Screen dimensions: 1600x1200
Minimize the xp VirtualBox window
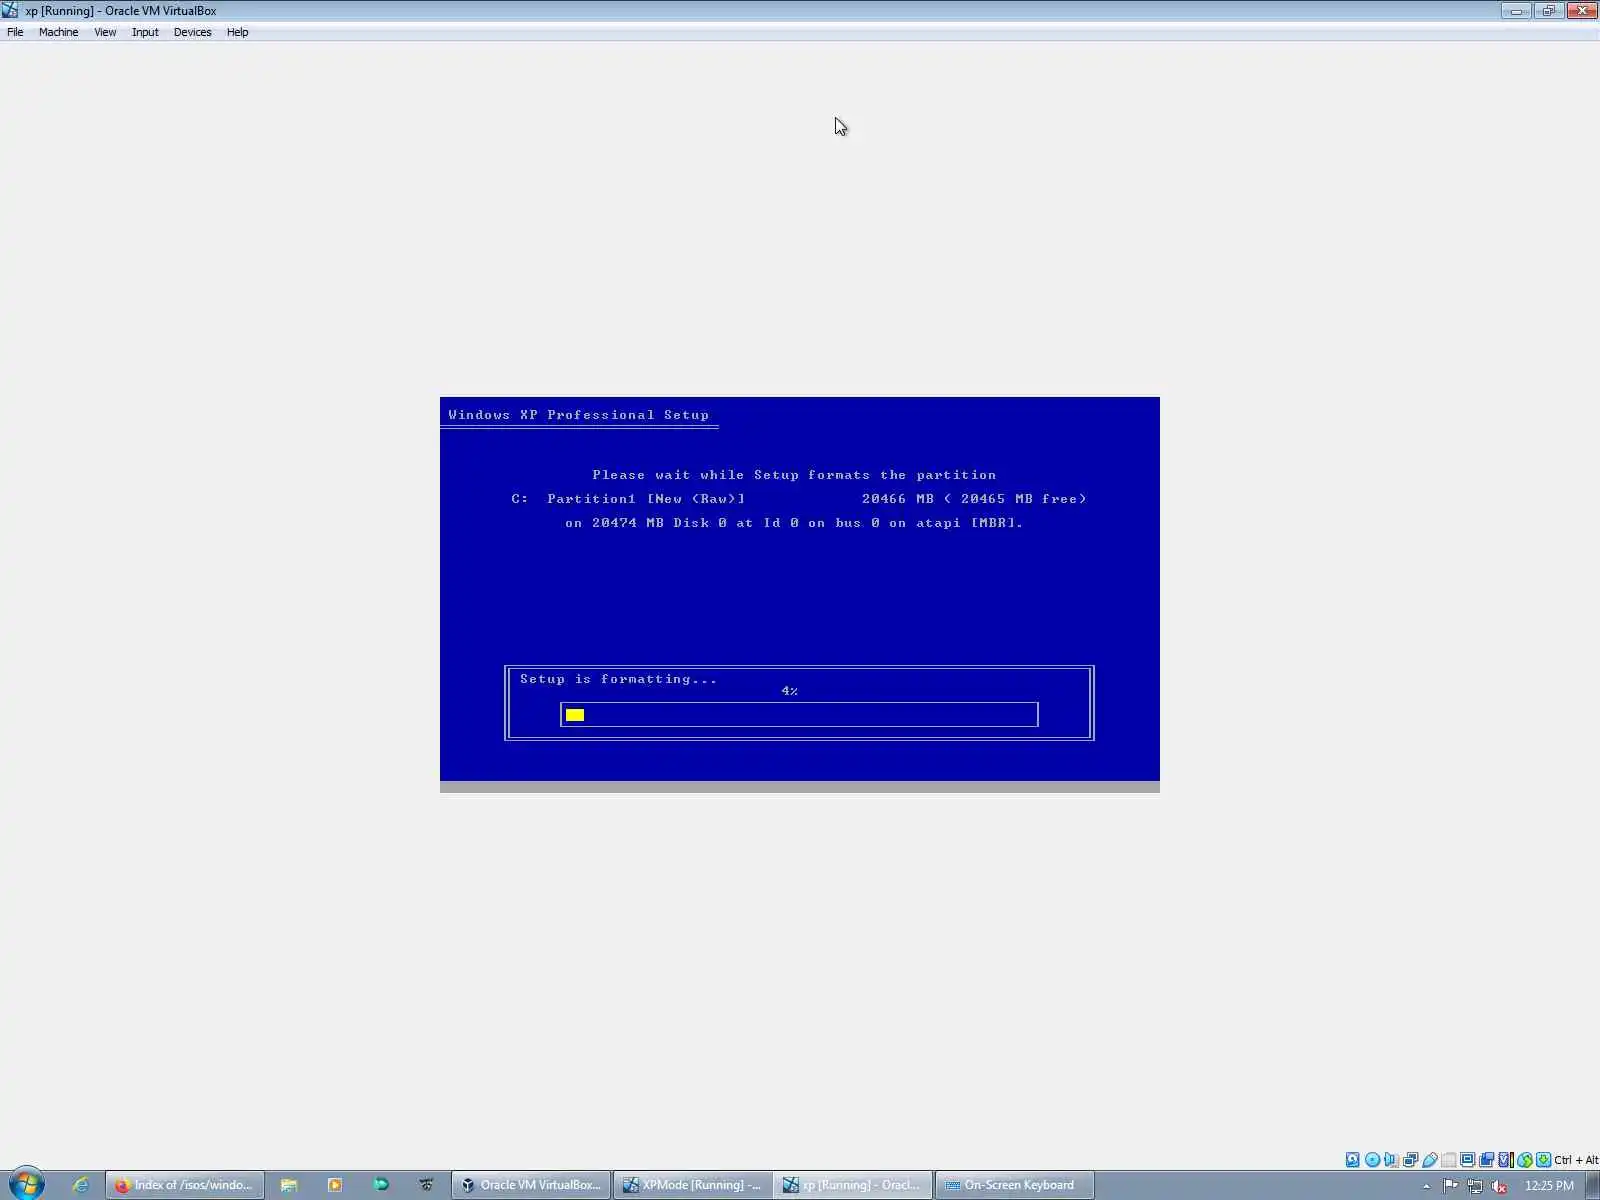coord(1516,11)
